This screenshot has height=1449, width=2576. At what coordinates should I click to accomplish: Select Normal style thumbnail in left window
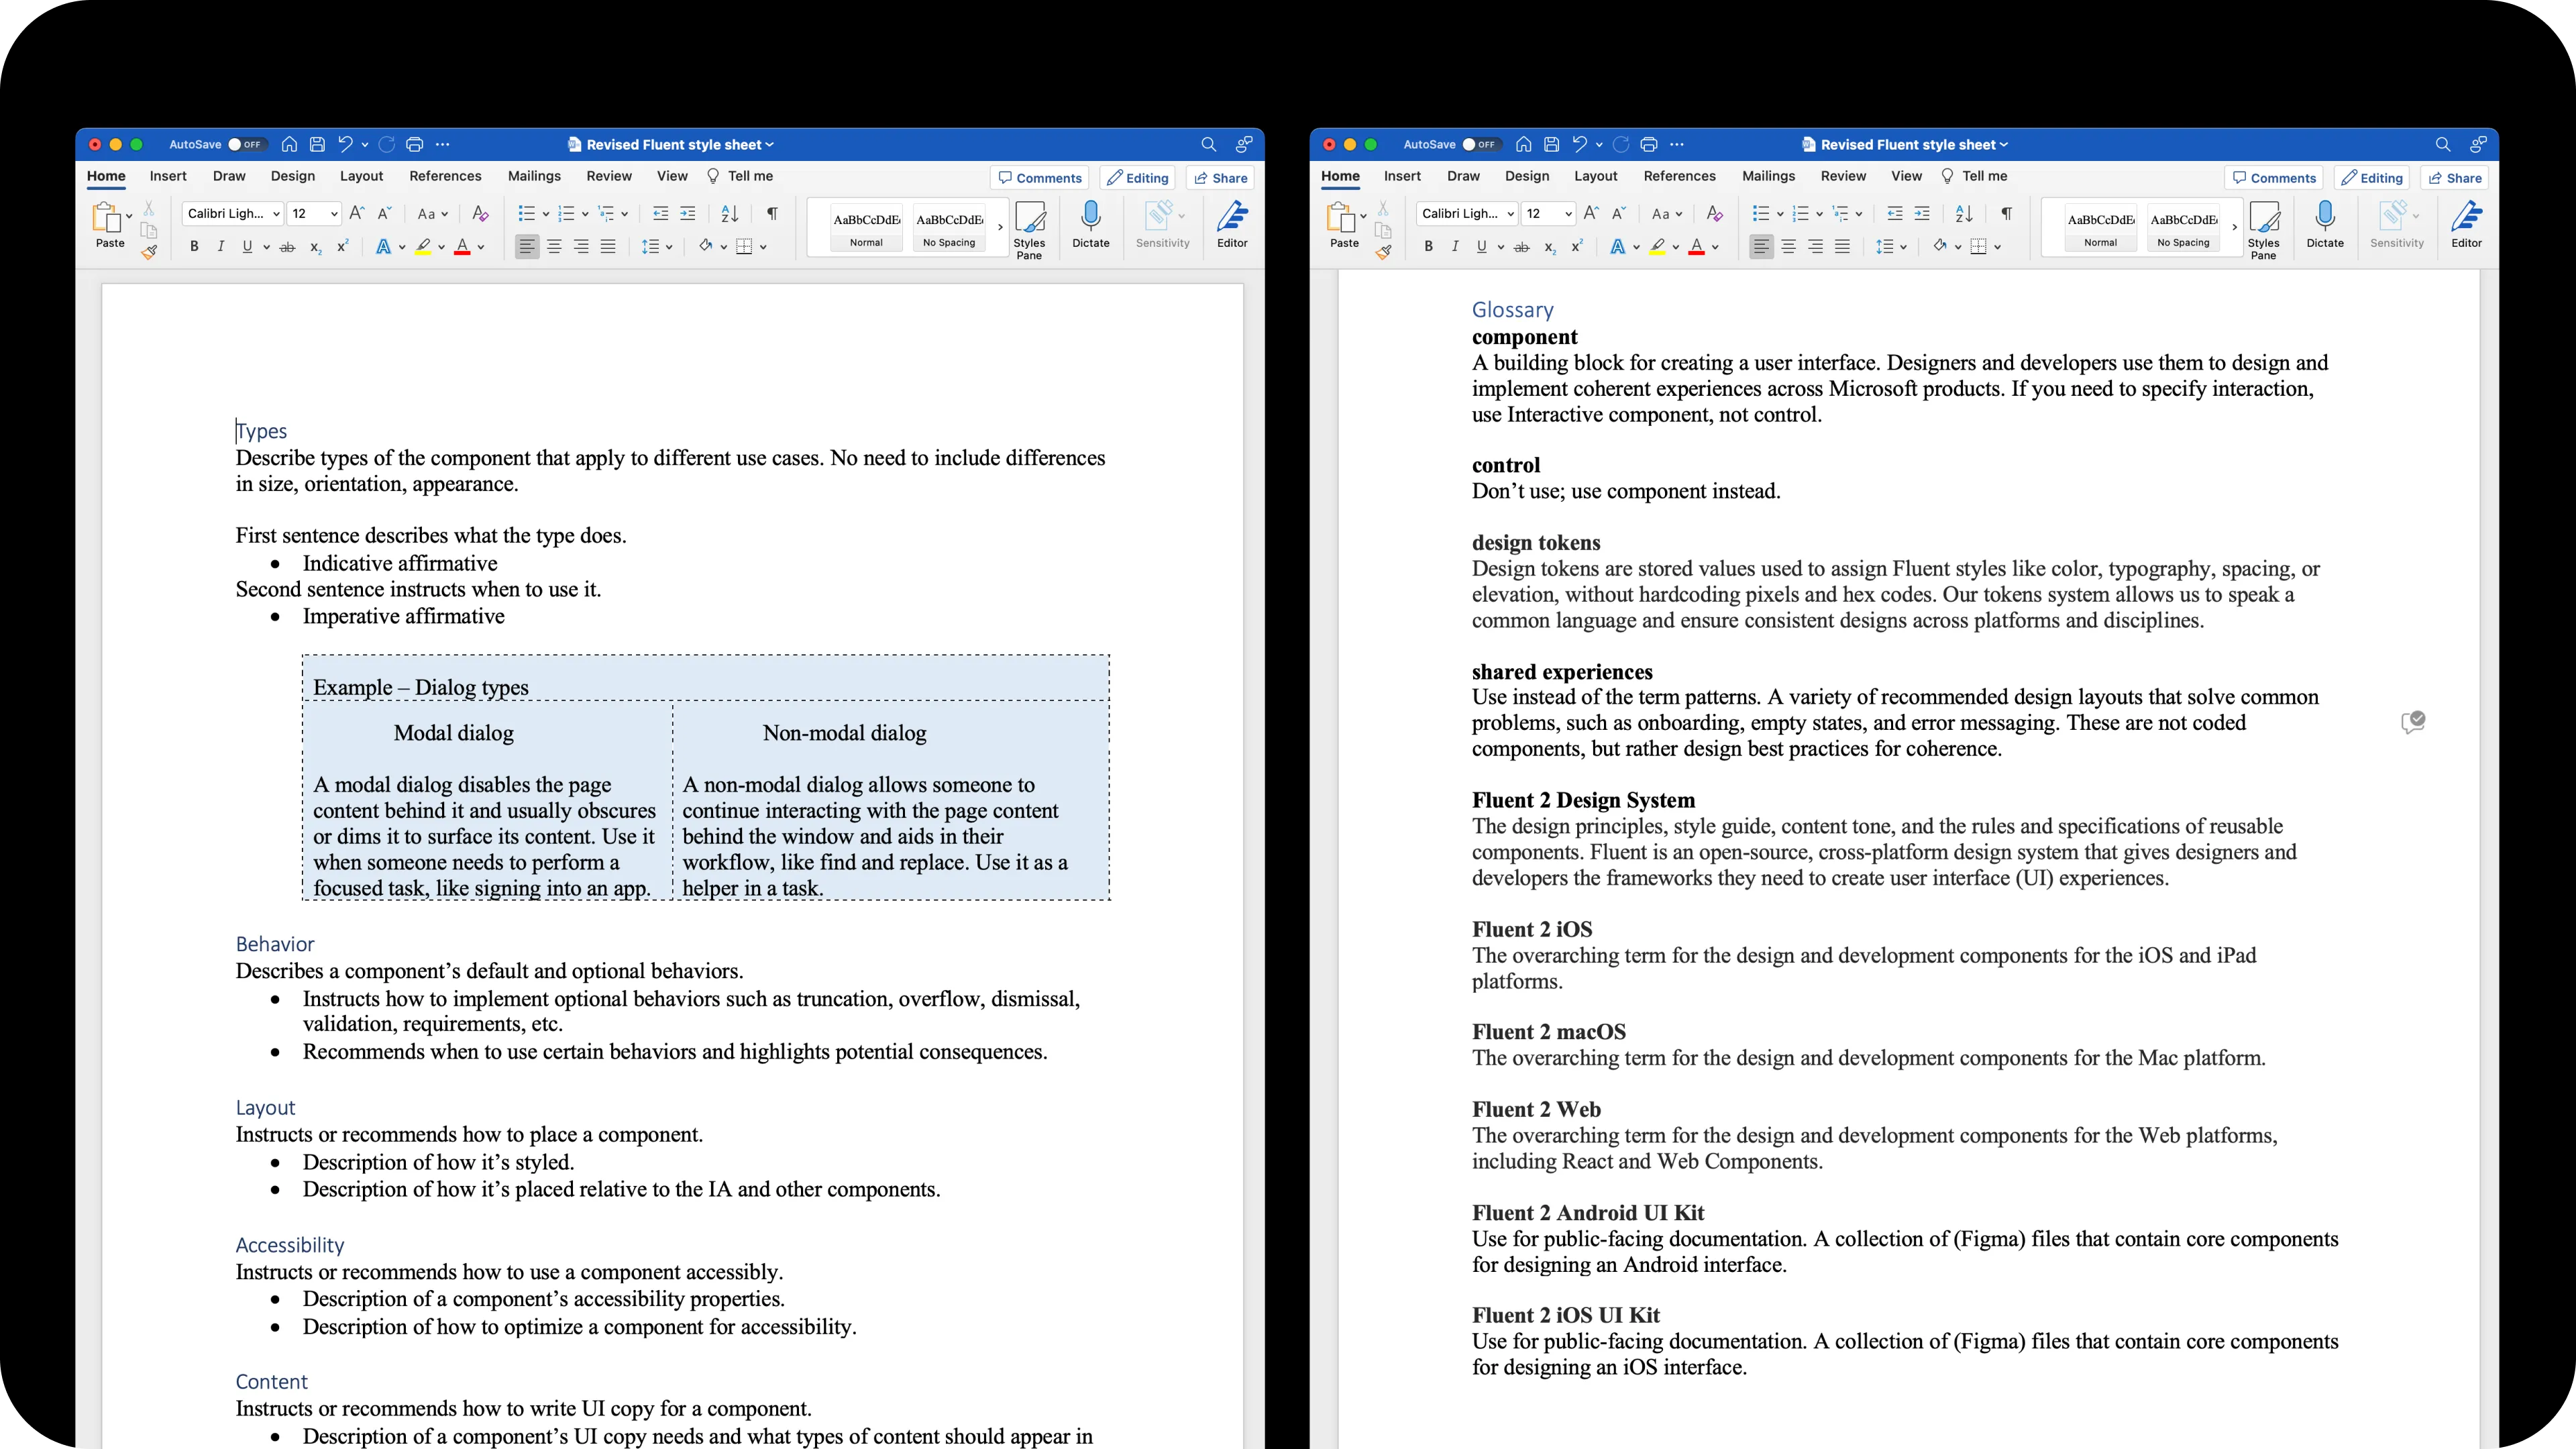coord(866,228)
